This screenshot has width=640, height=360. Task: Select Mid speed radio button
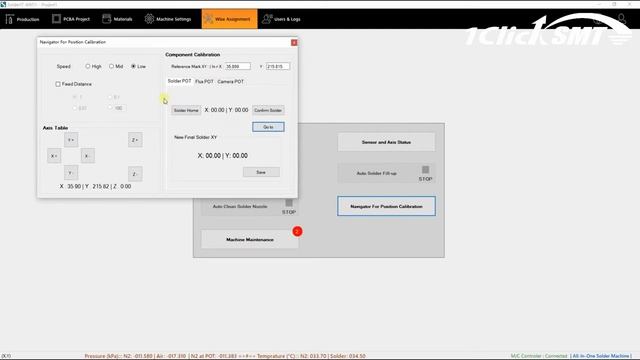[111, 66]
